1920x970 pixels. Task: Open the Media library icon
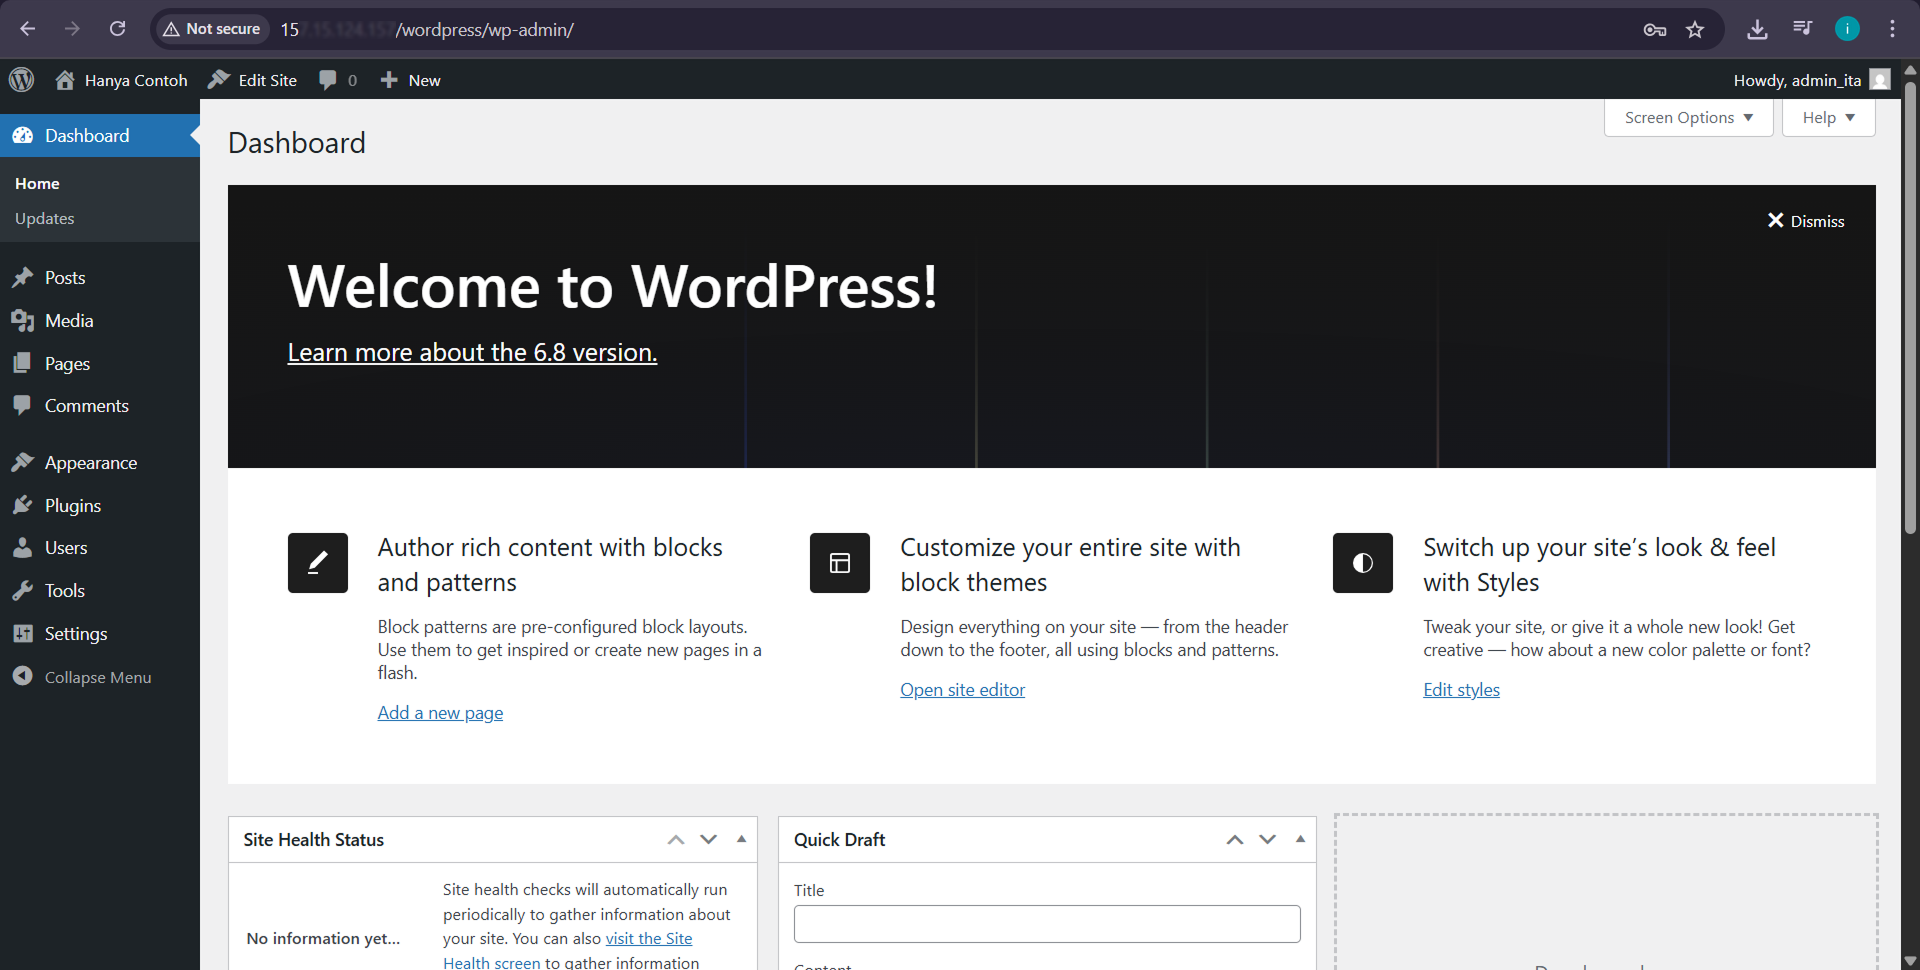(23, 320)
